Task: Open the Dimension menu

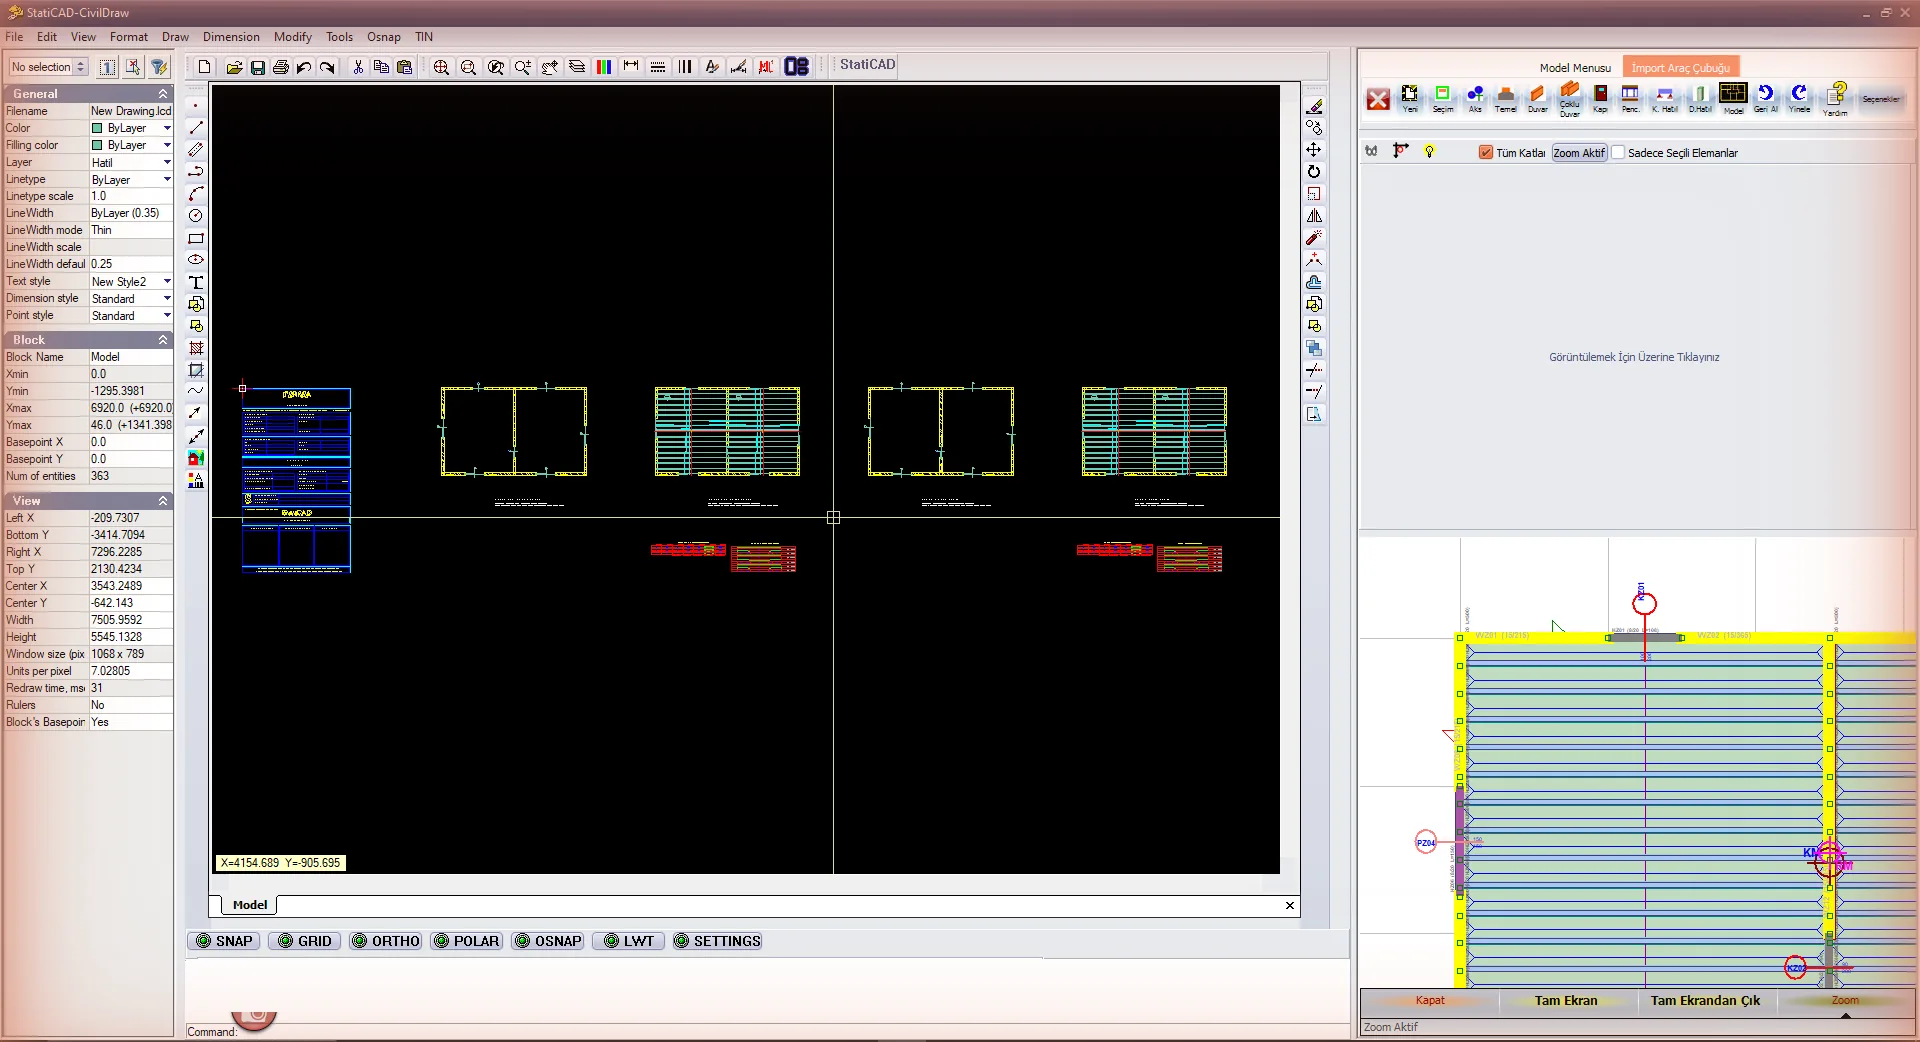Action: coord(231,37)
